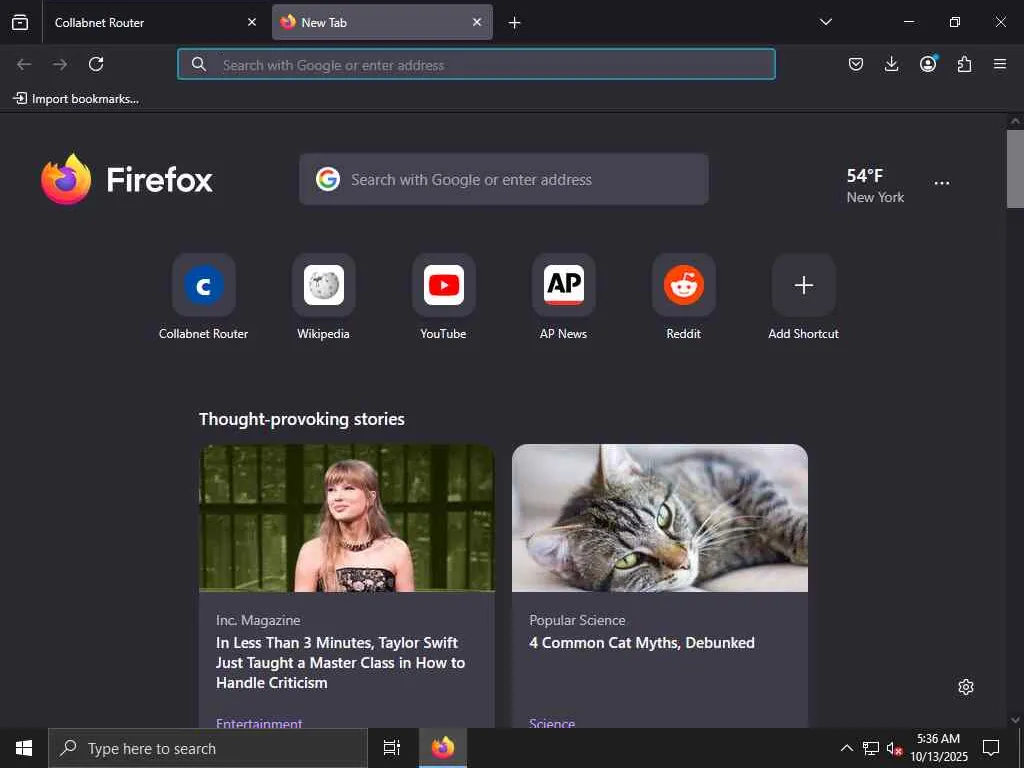1024x768 pixels.
Task: Open the application hamburger menu
Action: pyautogui.click(x=1000, y=64)
